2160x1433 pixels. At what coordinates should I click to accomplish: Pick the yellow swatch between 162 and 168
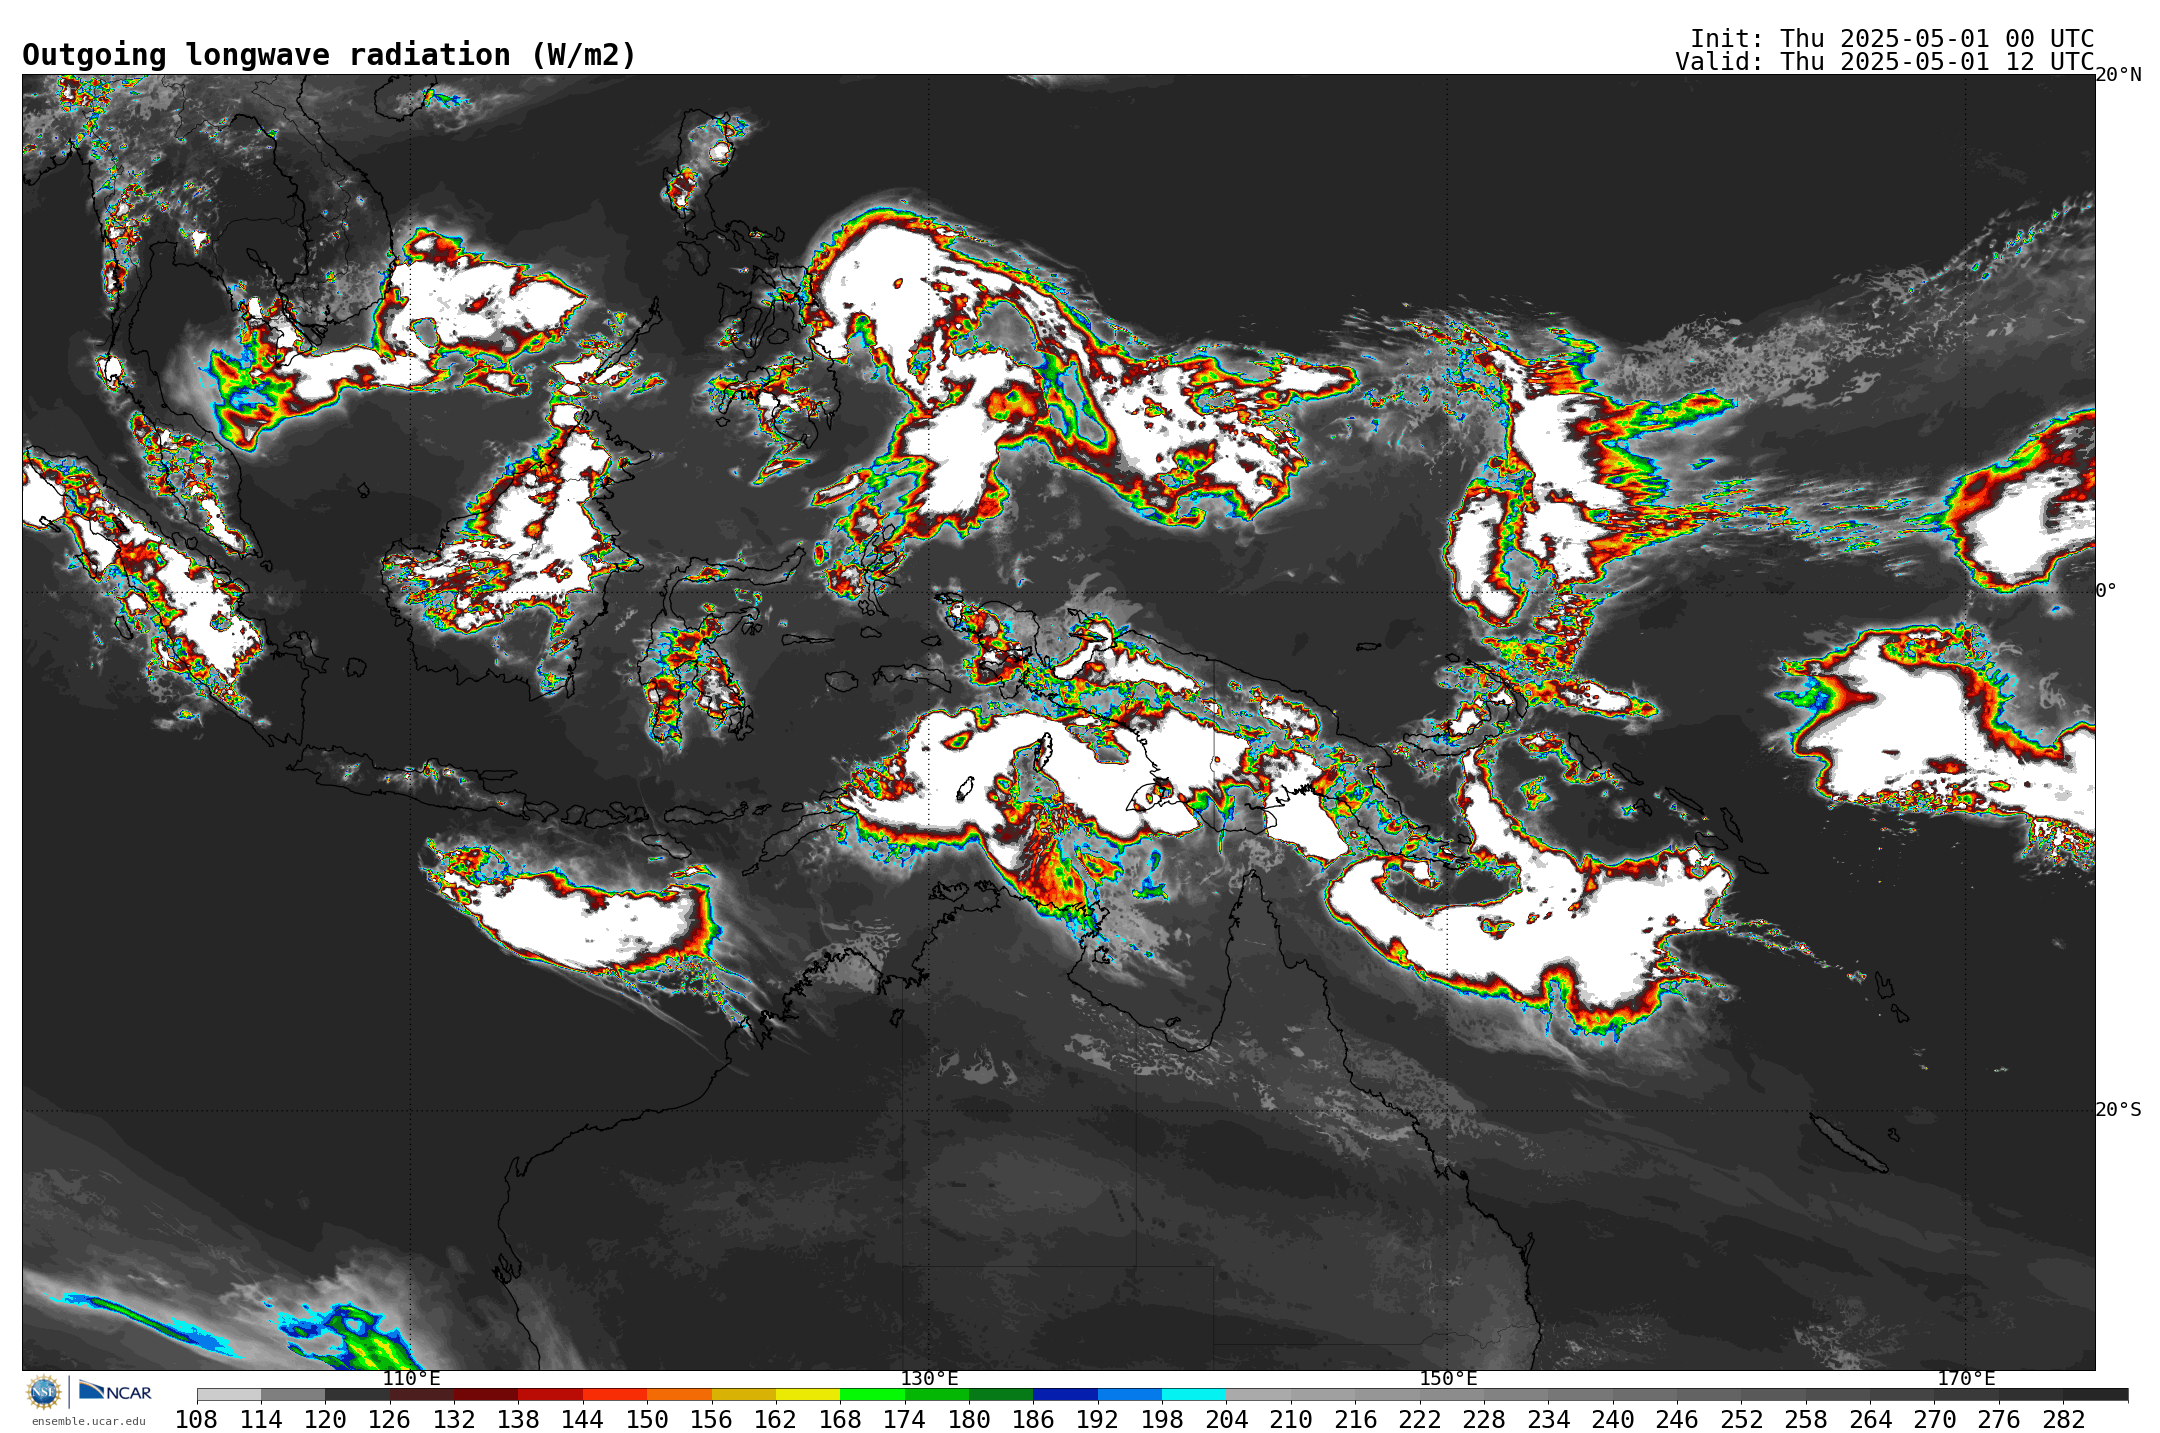808,1394
